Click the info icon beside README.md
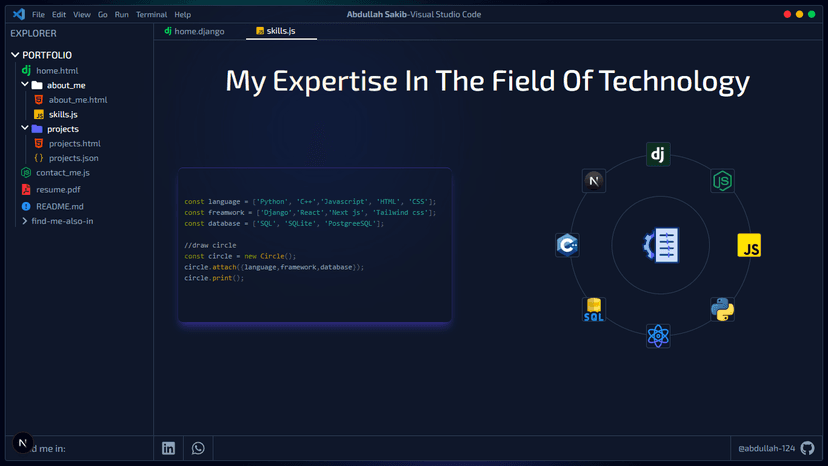 [x=26, y=206]
